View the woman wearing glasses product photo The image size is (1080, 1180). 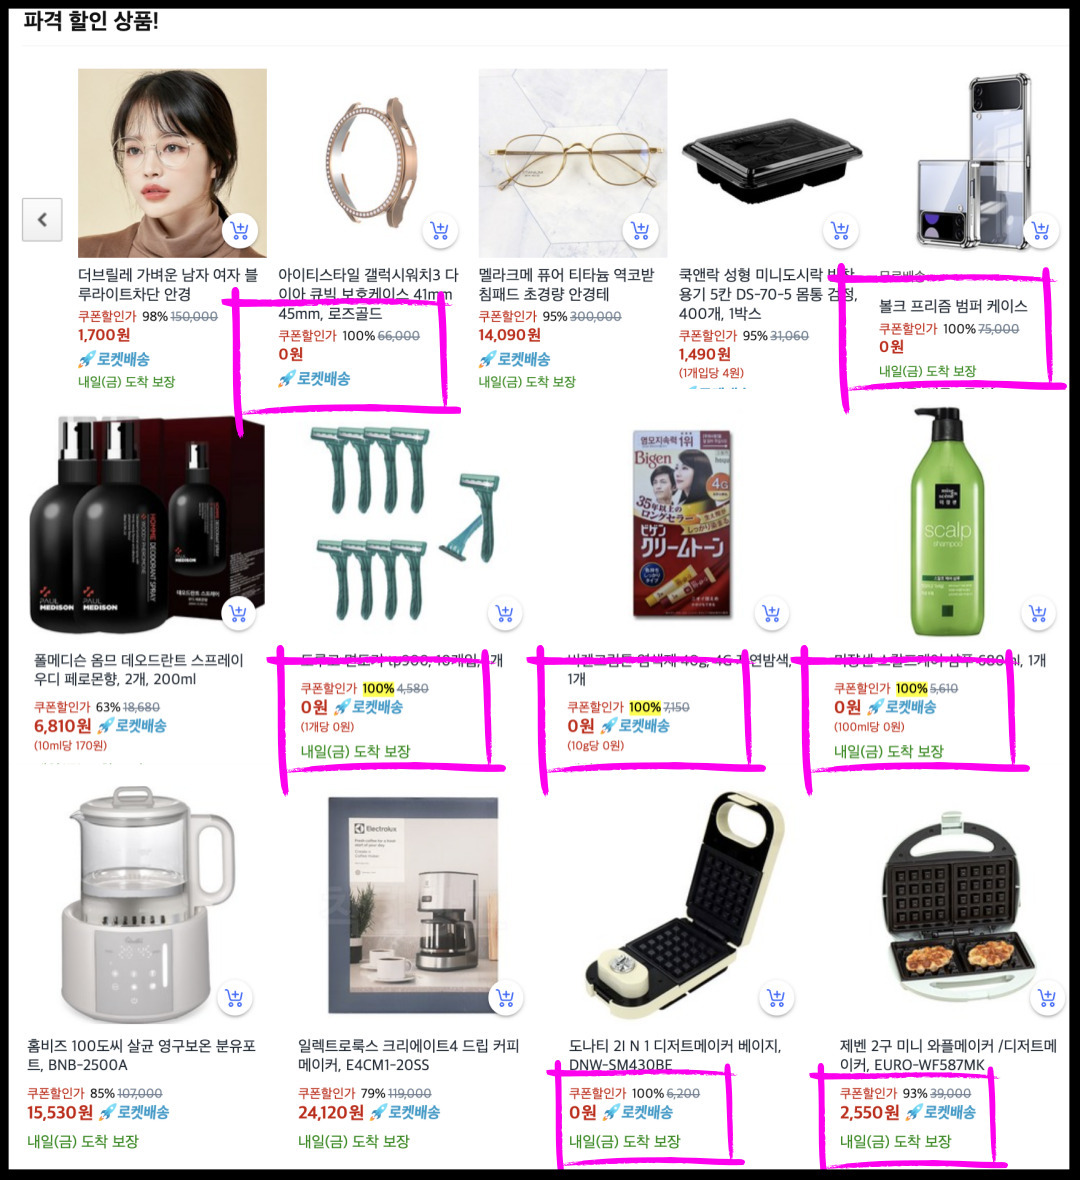click(172, 163)
